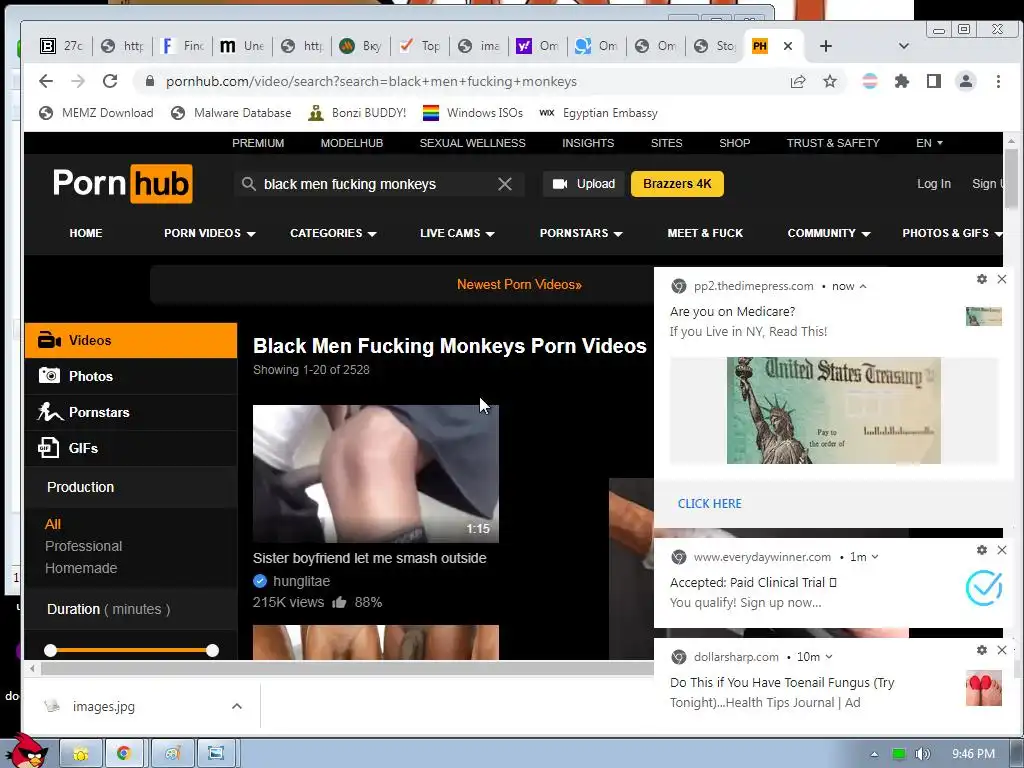Go back to the previous page
This screenshot has height=768, width=1024.
46,81
